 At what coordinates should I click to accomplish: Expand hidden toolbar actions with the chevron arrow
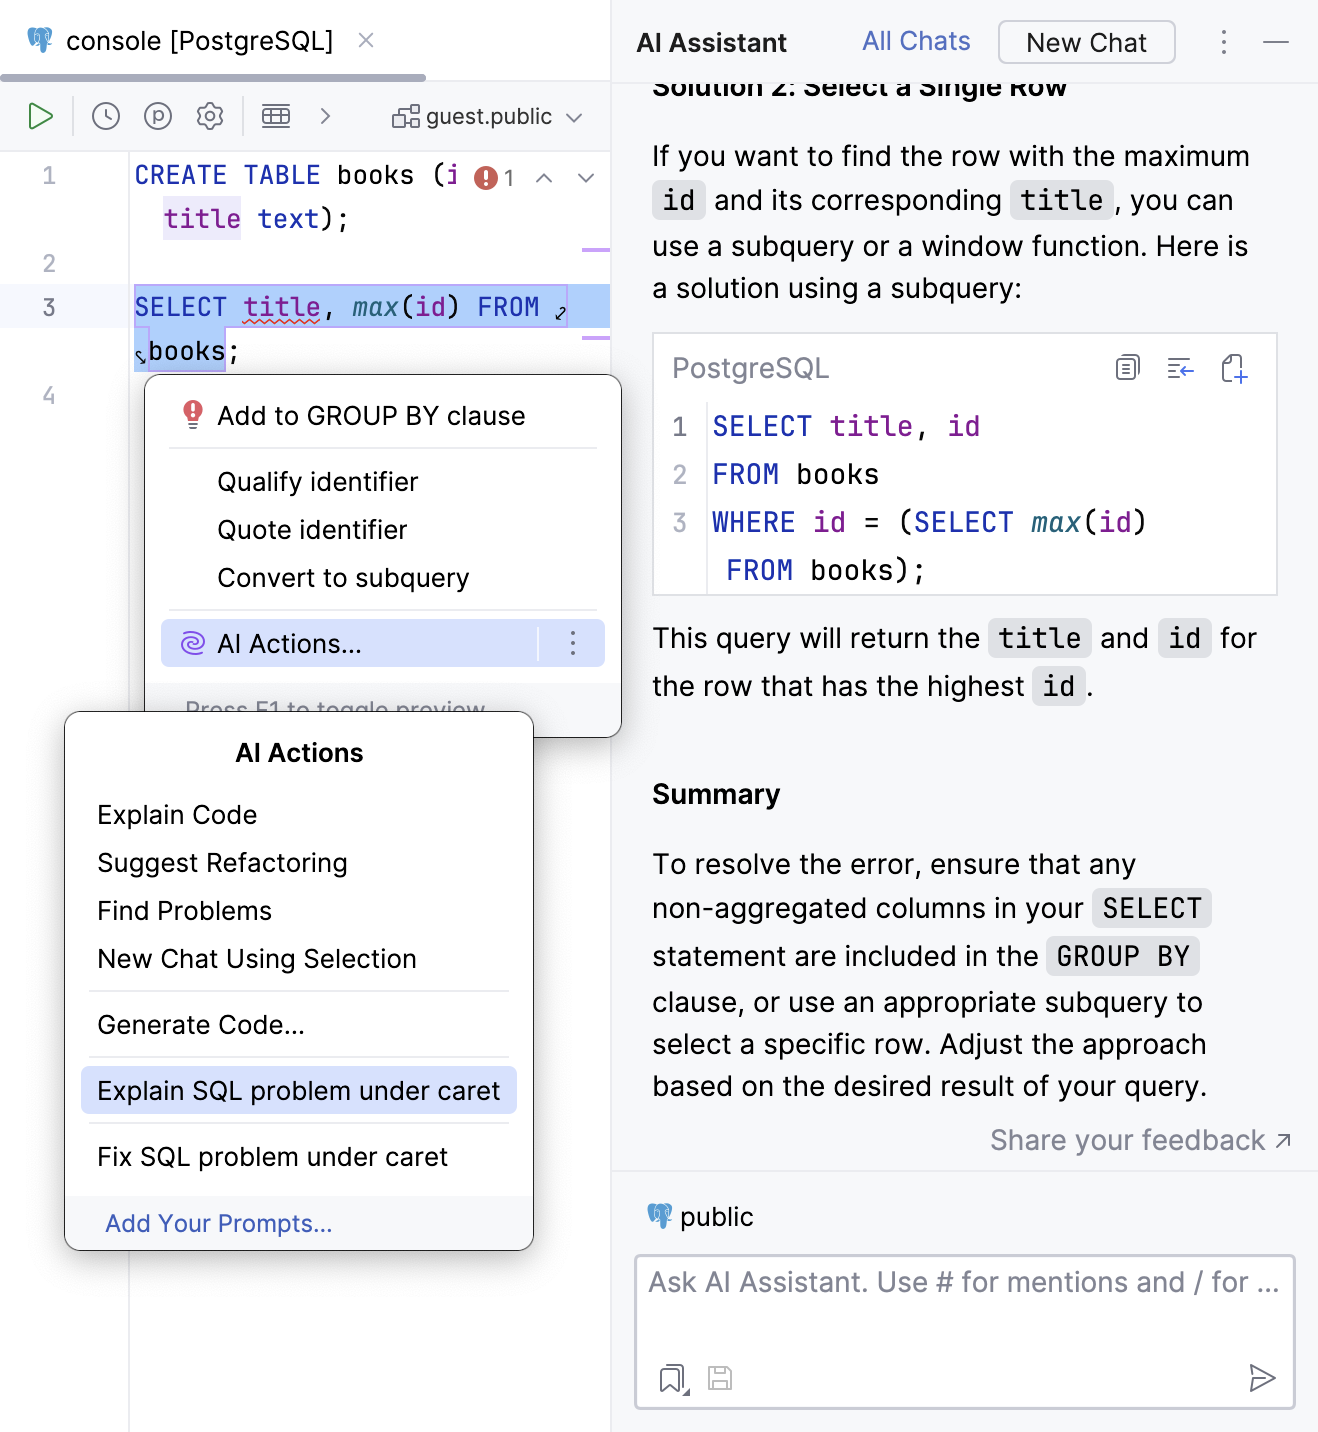tap(325, 116)
